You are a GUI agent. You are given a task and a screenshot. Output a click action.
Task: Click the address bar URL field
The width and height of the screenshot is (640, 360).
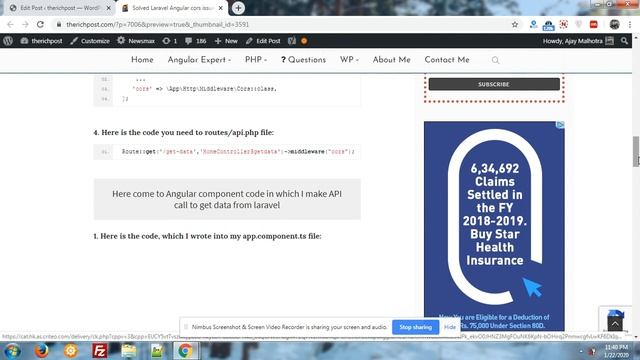pos(282,24)
